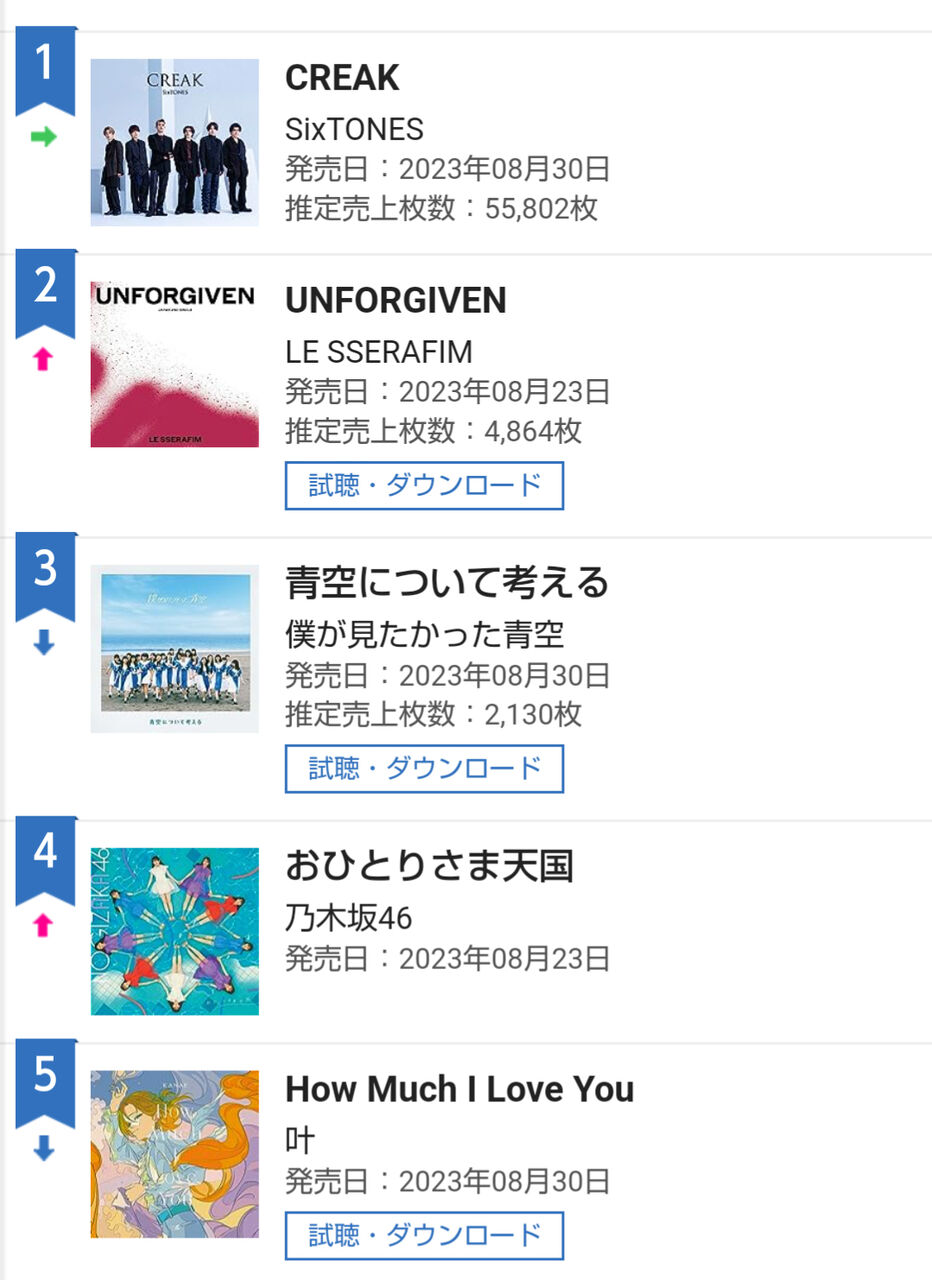This screenshot has width=932, height=1280.
Task: Click the pink up arrow under rank 2
Action: point(43,360)
